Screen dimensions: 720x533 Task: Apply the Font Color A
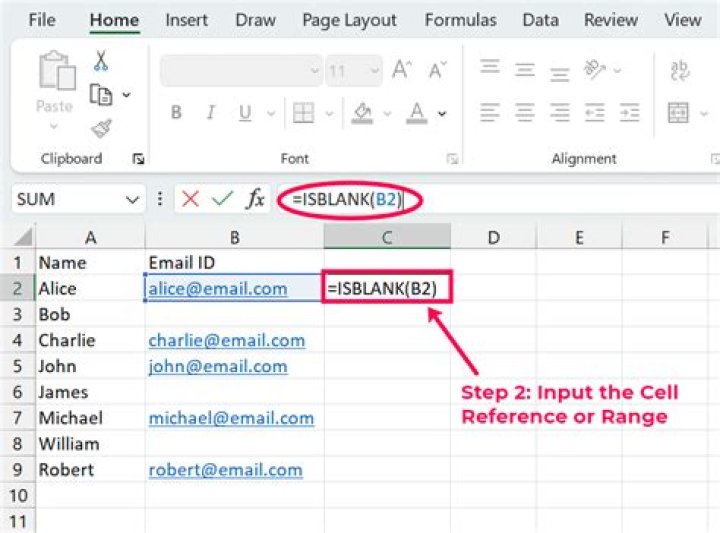[416, 113]
